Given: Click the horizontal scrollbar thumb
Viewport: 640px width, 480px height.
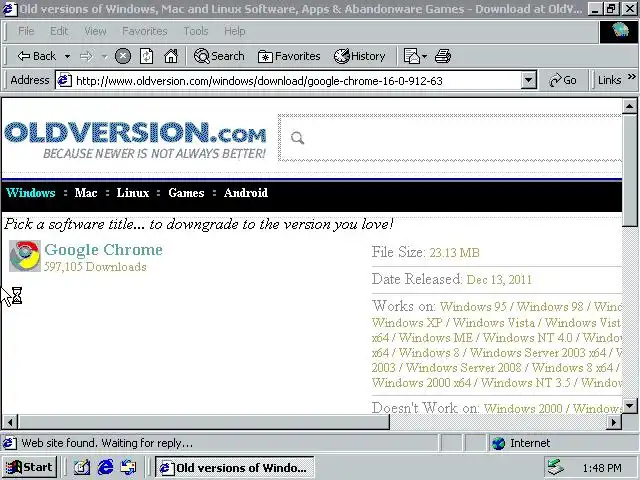Looking at the screenshot, I should (204, 422).
